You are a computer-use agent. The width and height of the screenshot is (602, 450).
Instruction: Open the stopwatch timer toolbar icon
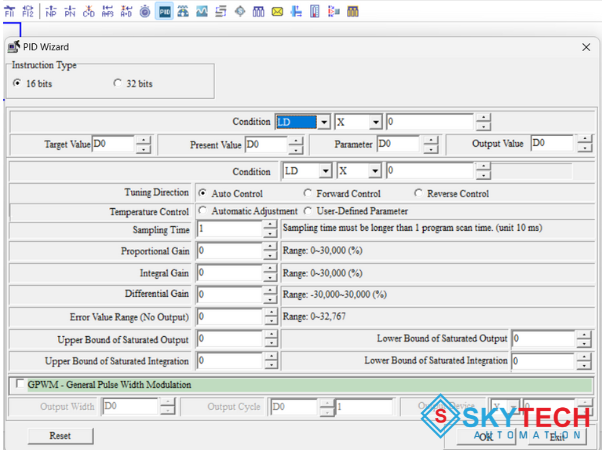(x=145, y=12)
